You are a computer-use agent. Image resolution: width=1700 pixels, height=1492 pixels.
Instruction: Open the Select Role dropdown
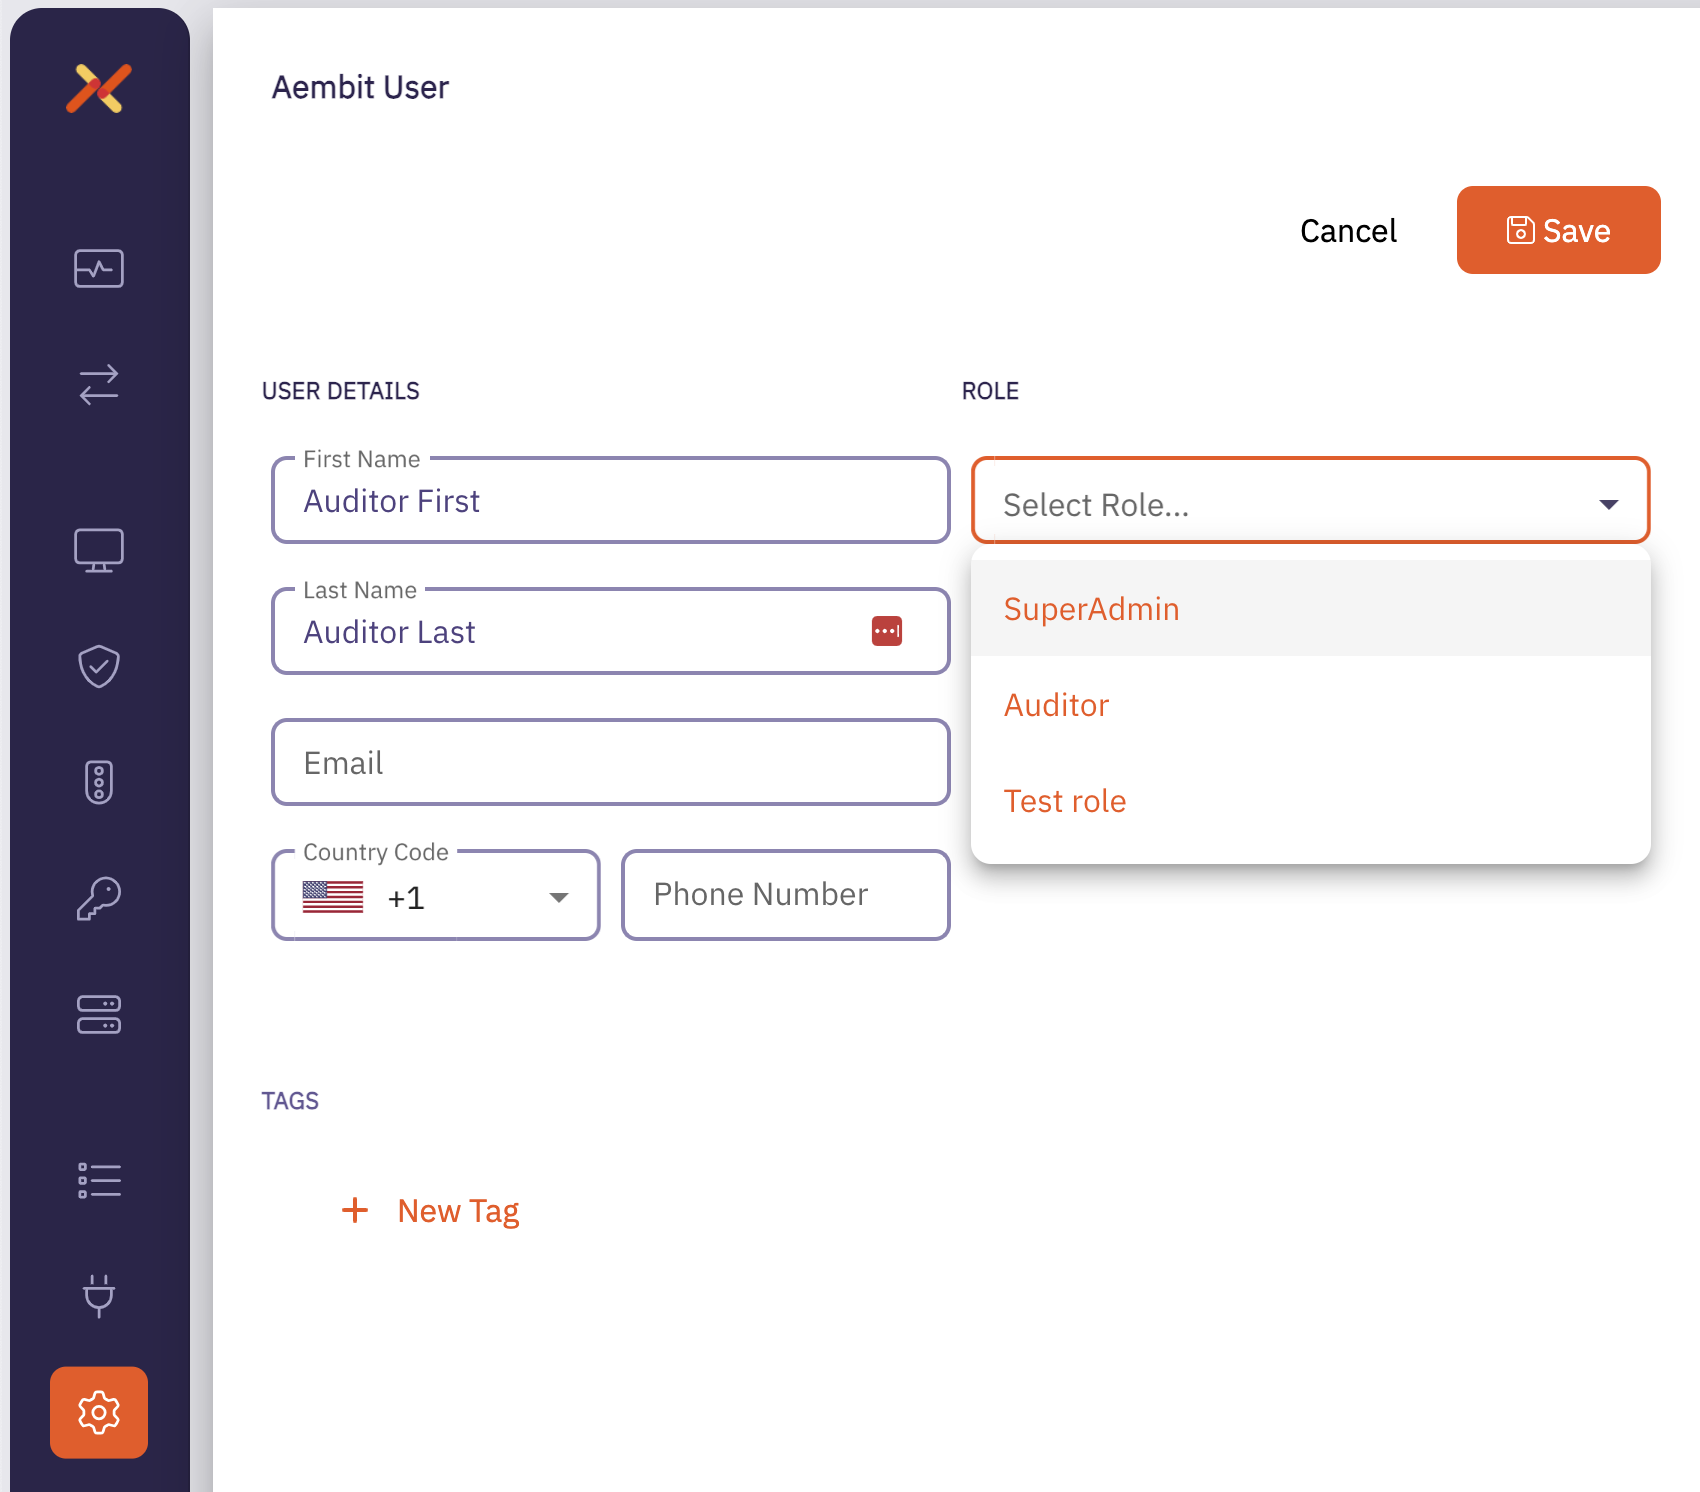(x=1310, y=502)
